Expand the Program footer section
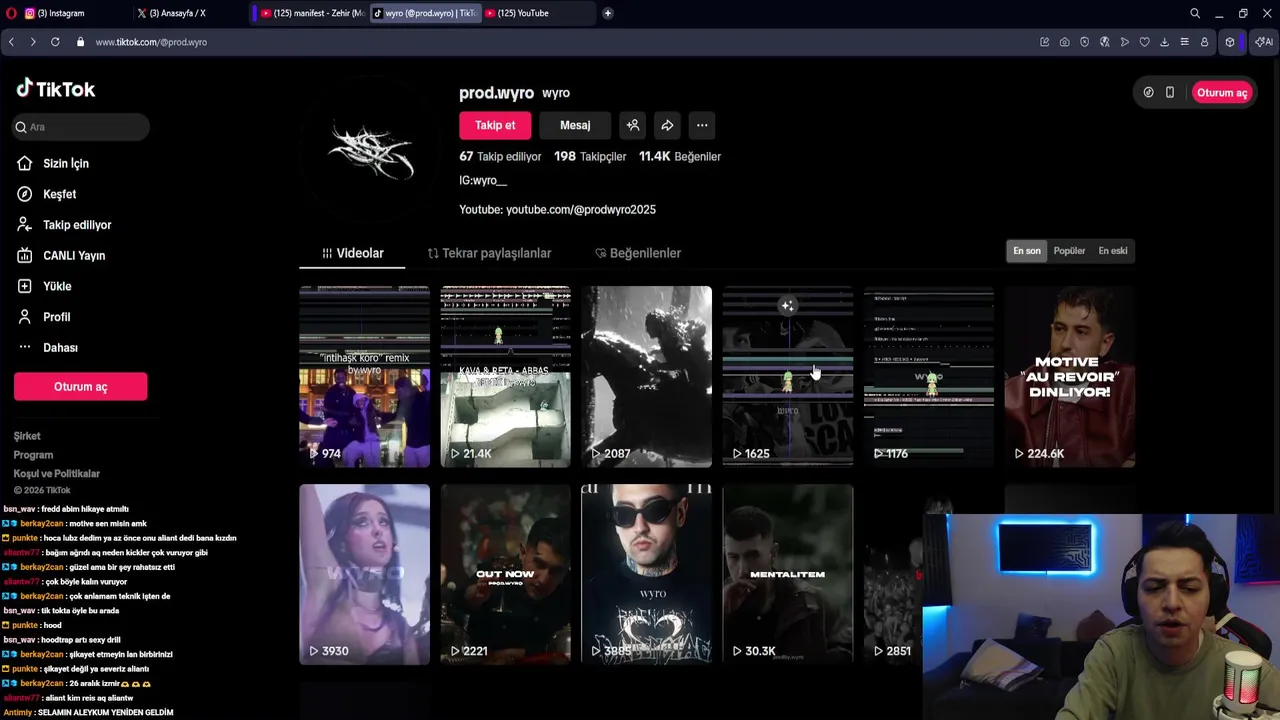The width and height of the screenshot is (1280, 720). tap(33, 455)
